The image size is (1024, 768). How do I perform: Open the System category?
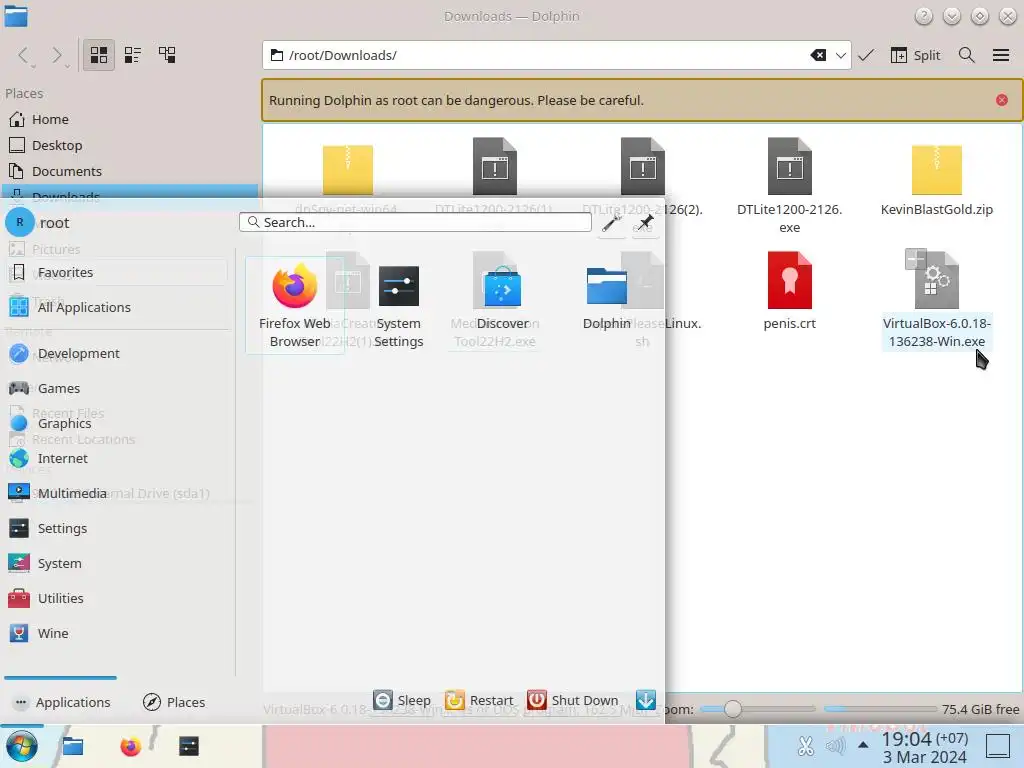click(116, 563)
